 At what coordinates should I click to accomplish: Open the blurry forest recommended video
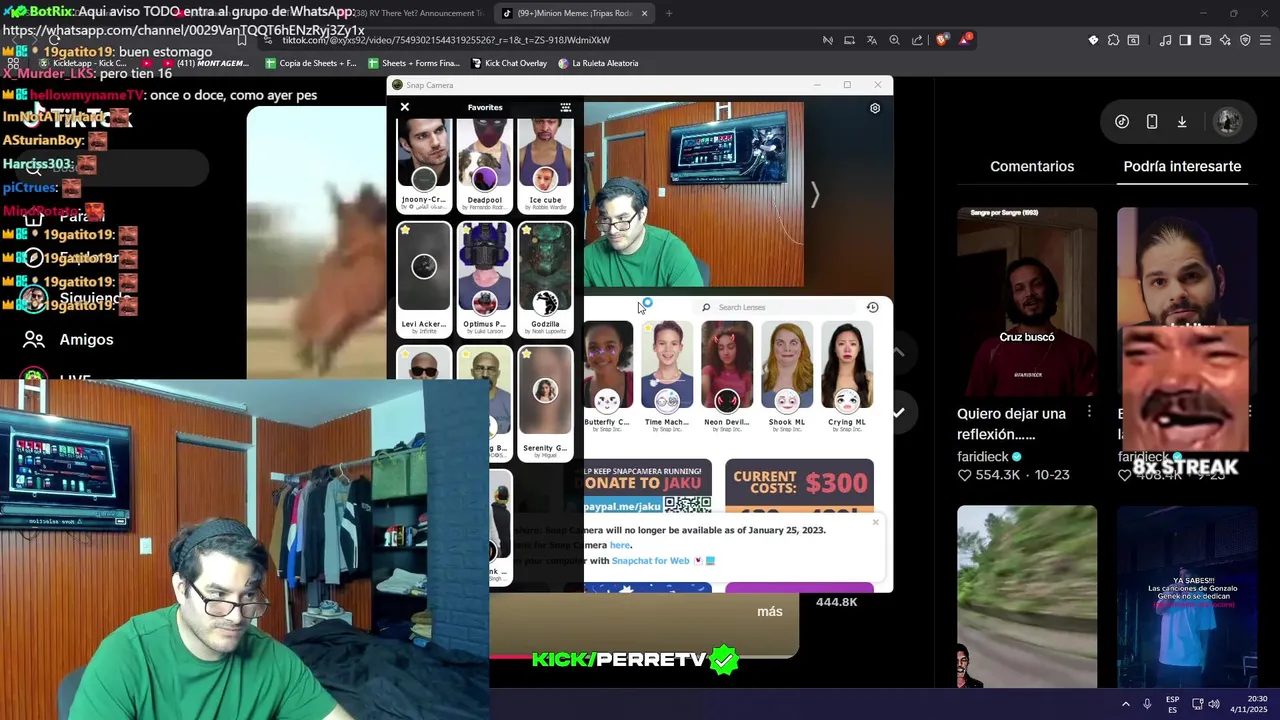[1027, 596]
